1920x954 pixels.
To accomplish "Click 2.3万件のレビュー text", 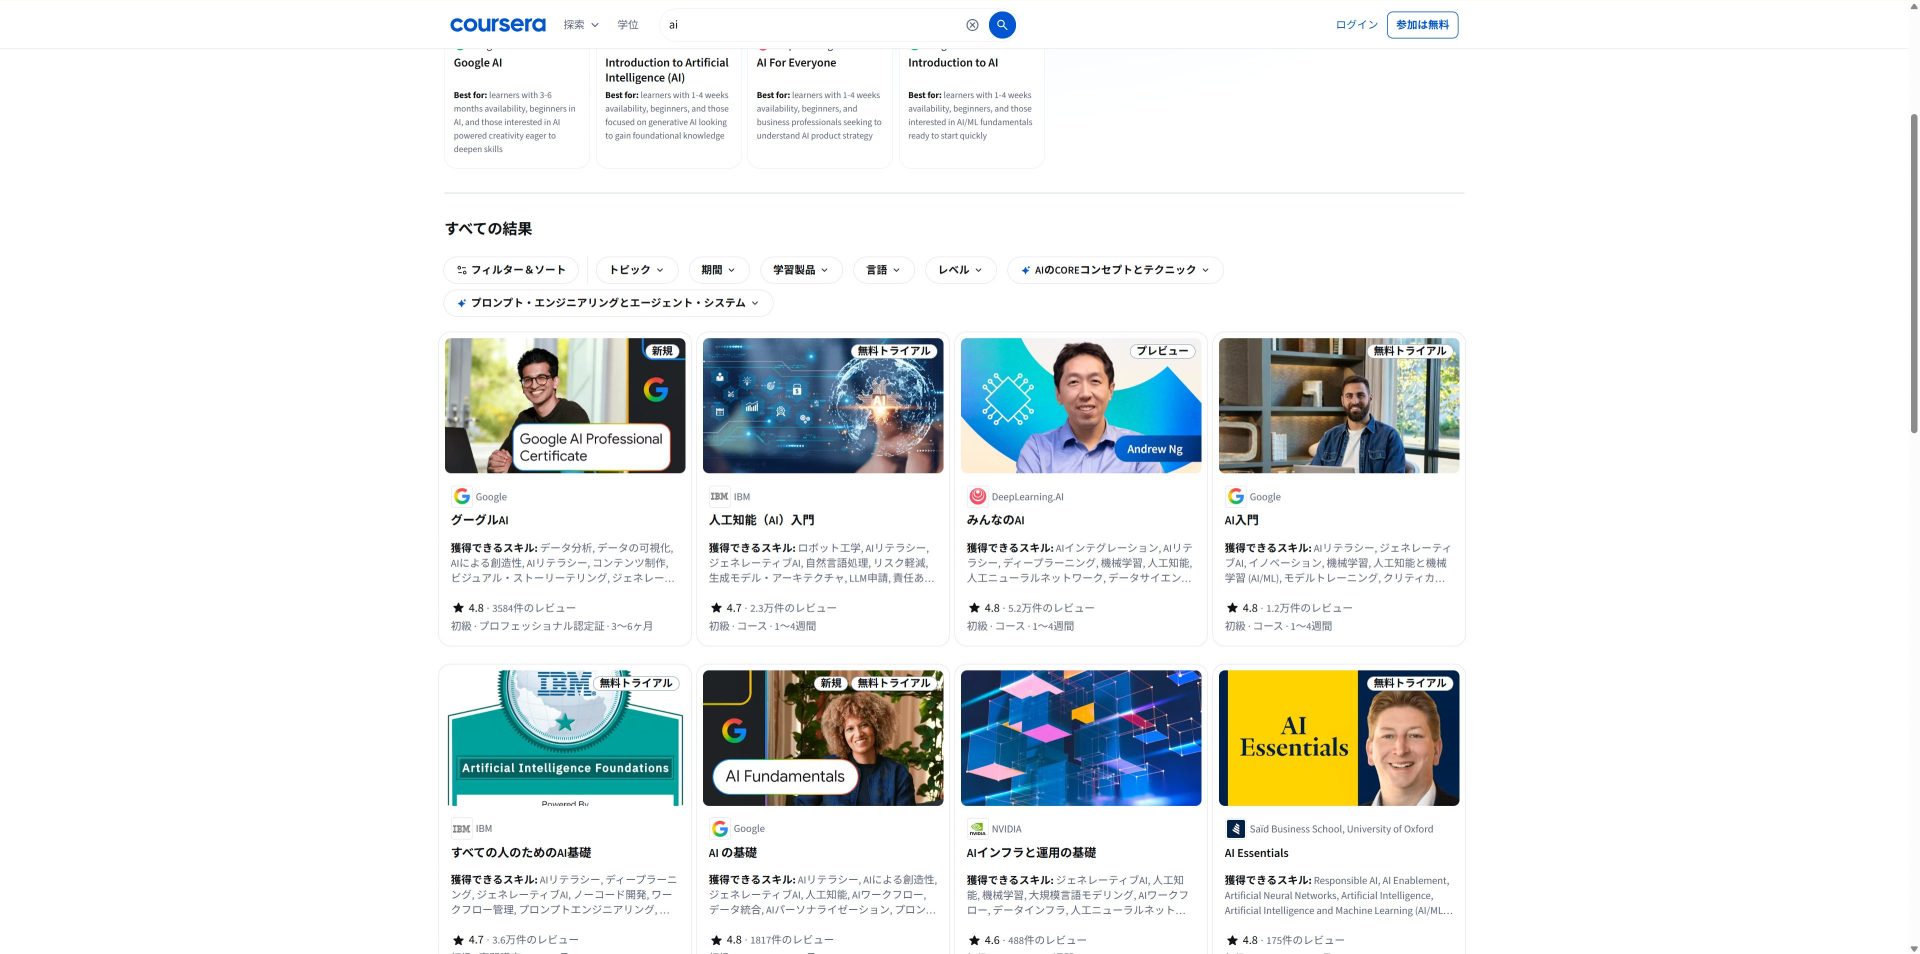I will [793, 608].
